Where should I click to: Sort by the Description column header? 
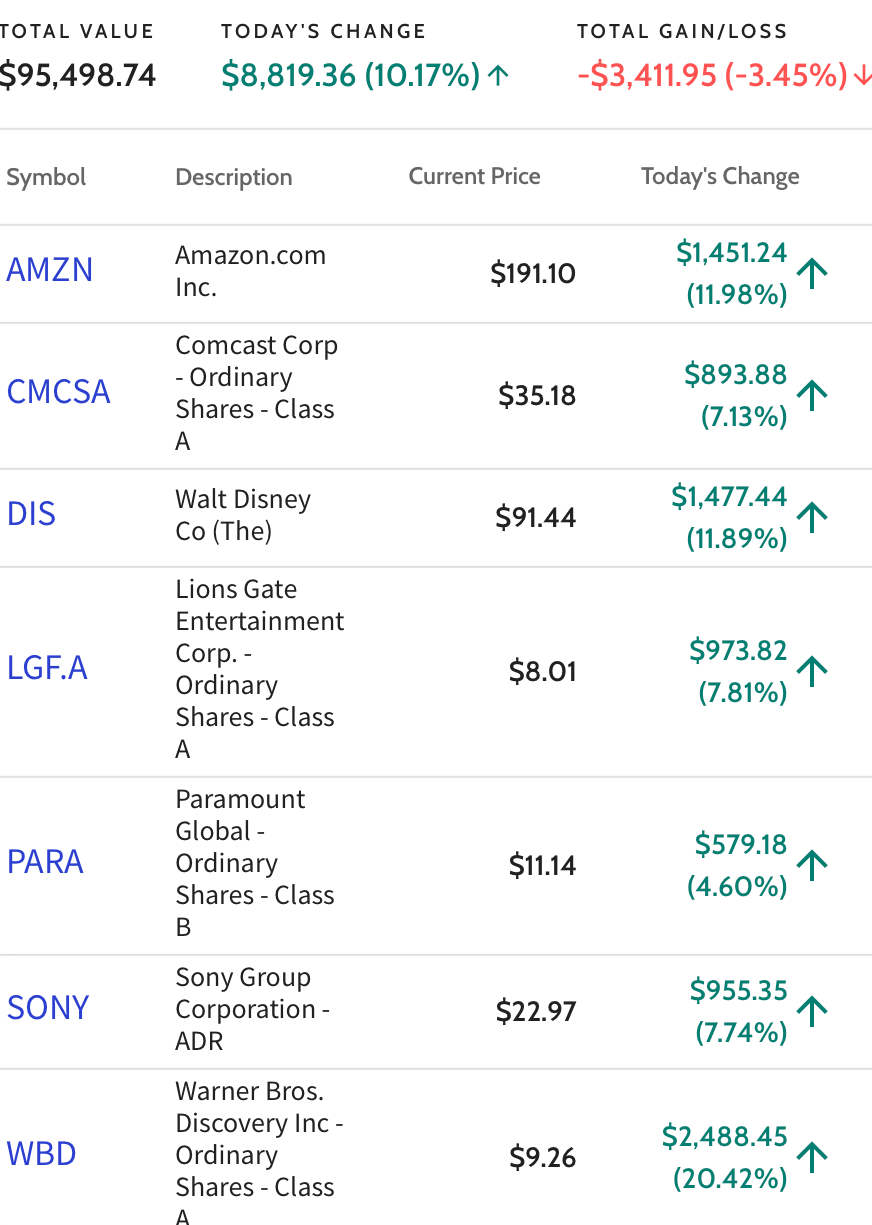pos(234,177)
